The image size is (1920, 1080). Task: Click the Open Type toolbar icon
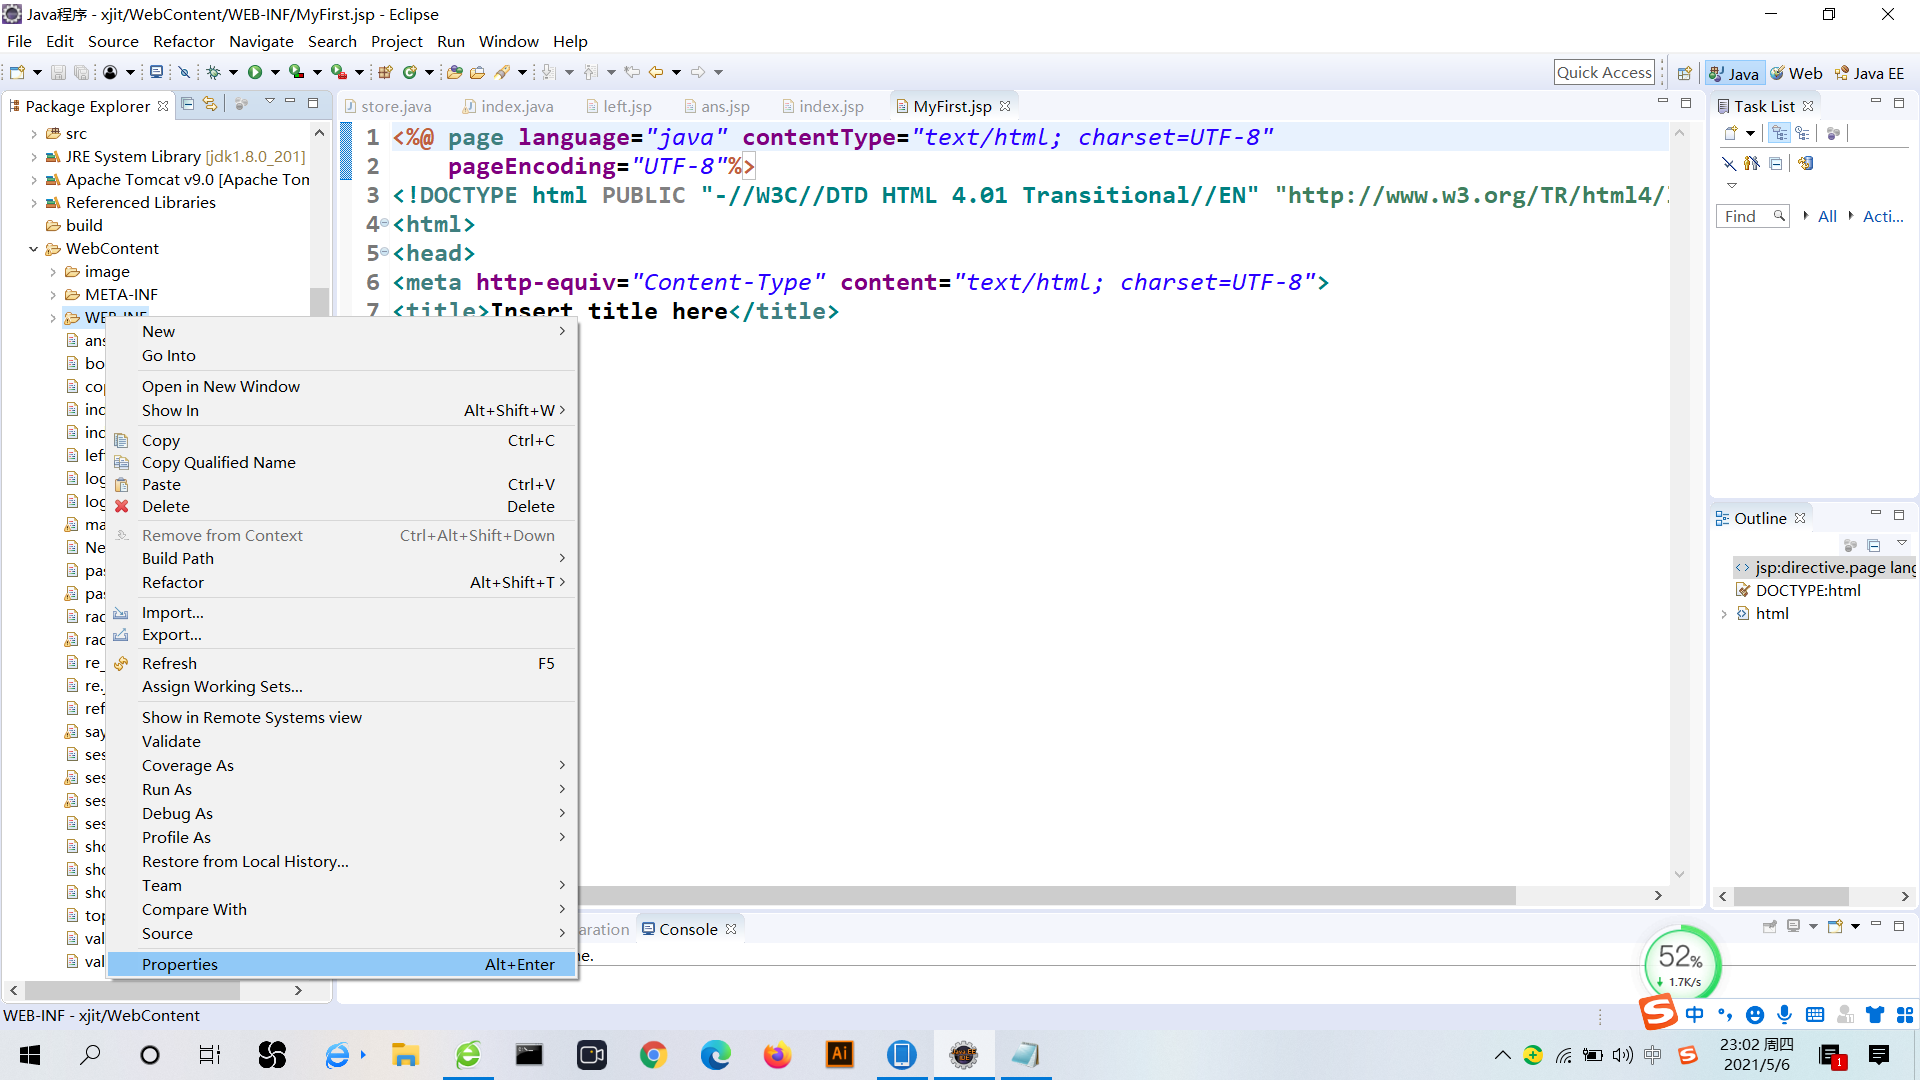[x=454, y=72]
